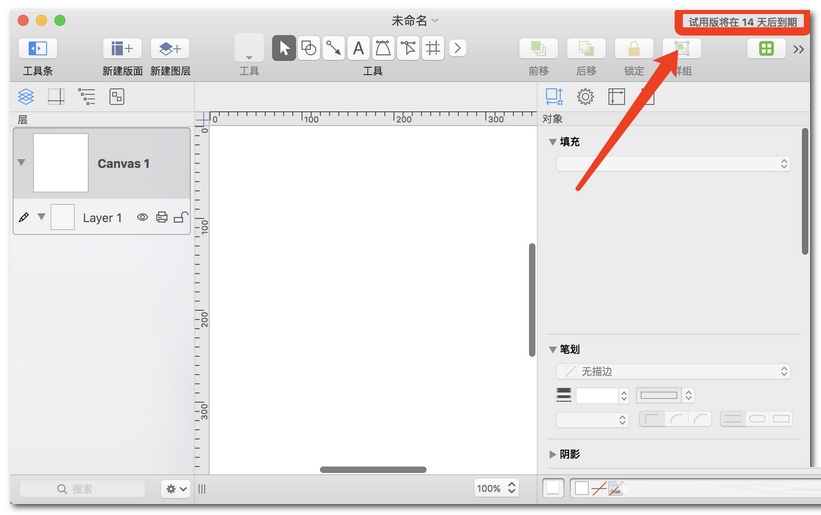Open the 对象 object inspector tab

(554, 96)
